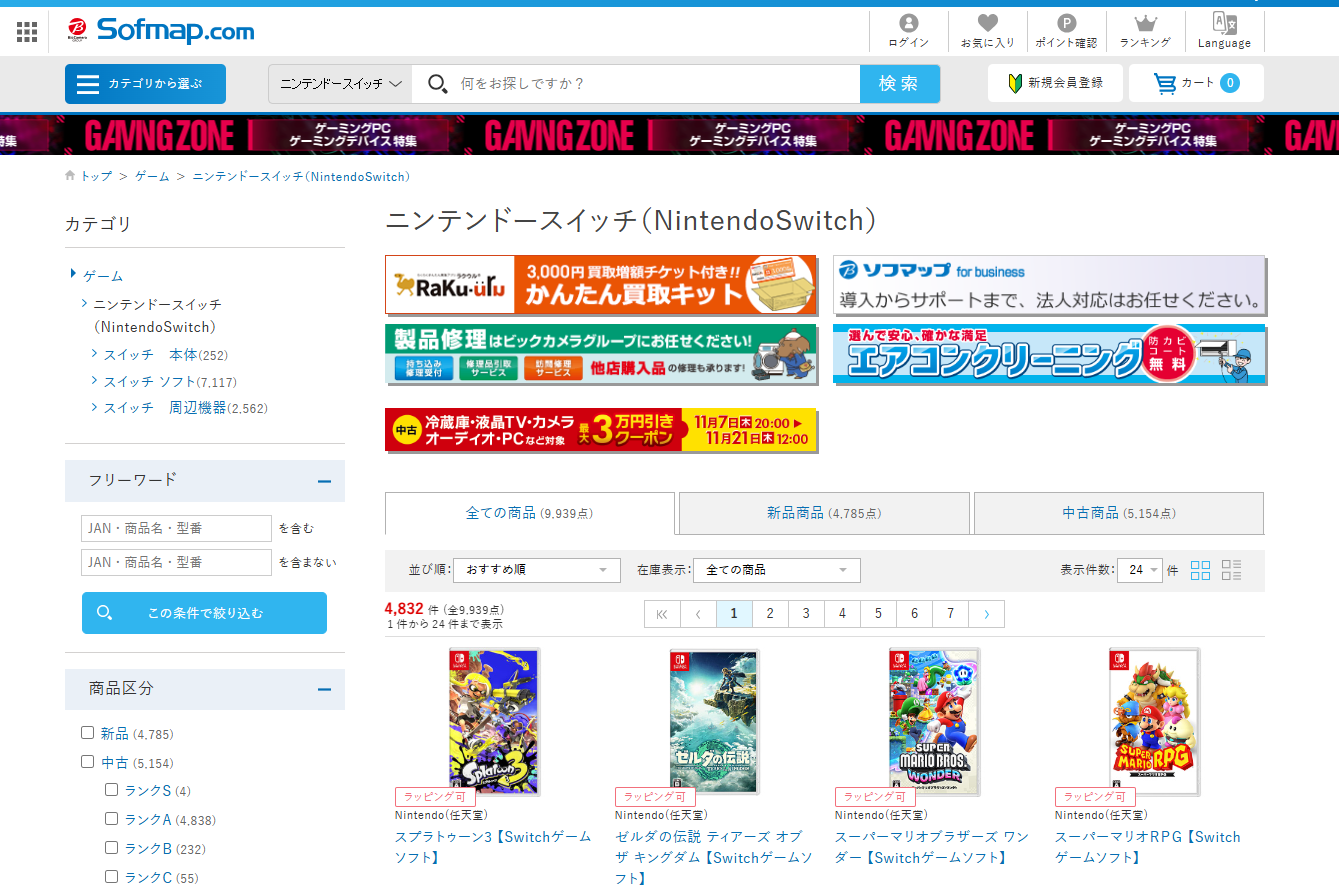
Task: Switch to grid view layout
Action: pyautogui.click(x=1200, y=570)
